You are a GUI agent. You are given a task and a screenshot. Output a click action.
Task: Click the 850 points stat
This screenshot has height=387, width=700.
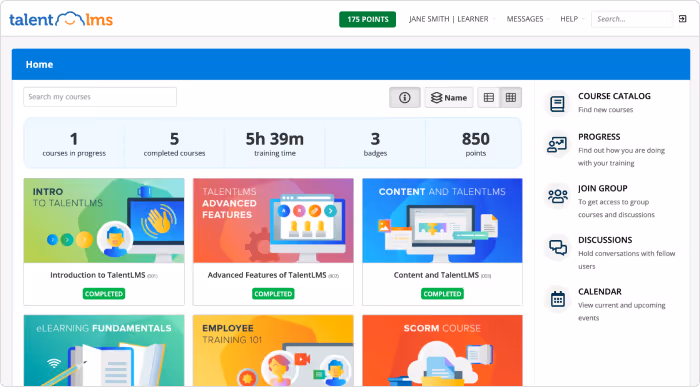coord(475,144)
